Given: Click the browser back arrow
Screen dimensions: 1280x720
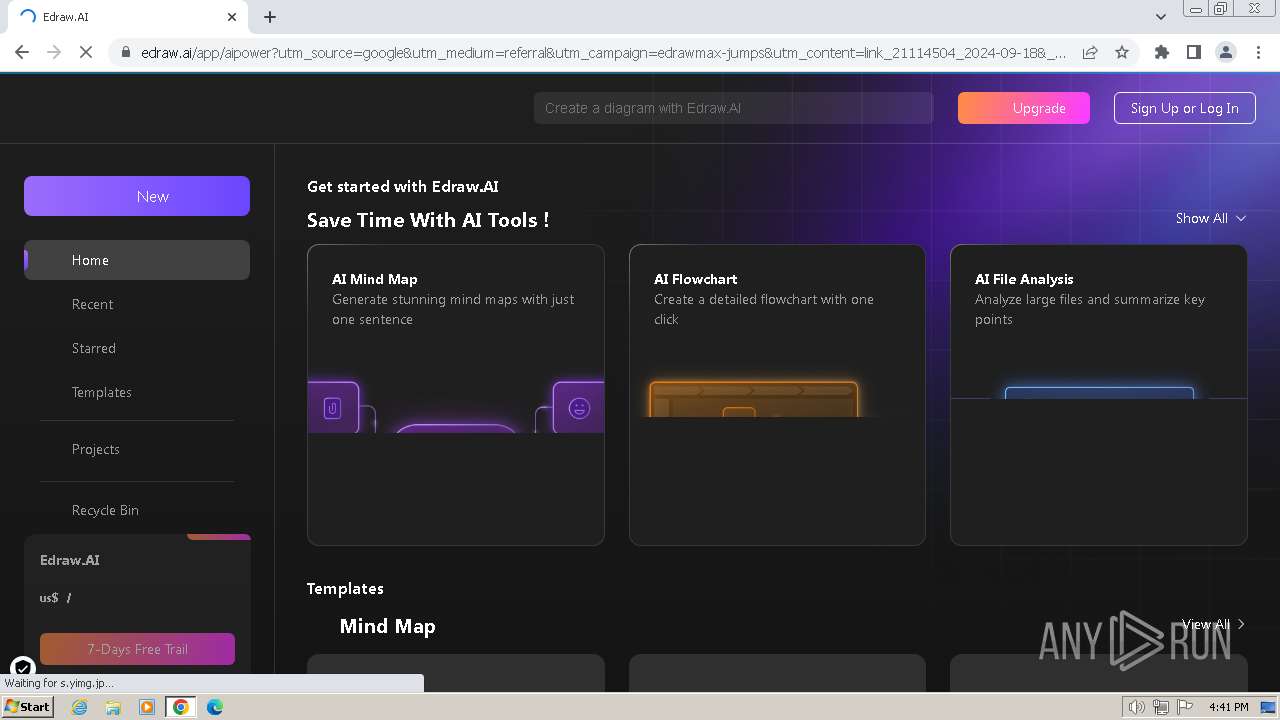Looking at the screenshot, I should (22, 52).
